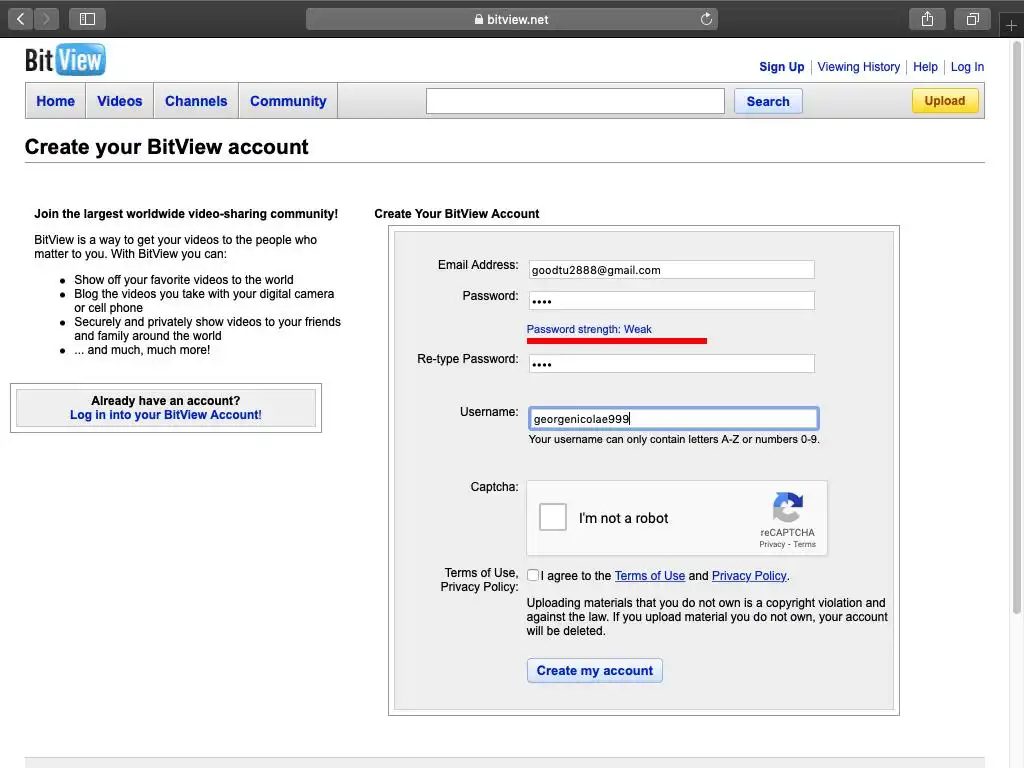
Task: Tick the Terms of Use agreement checkbox
Action: tap(533, 575)
